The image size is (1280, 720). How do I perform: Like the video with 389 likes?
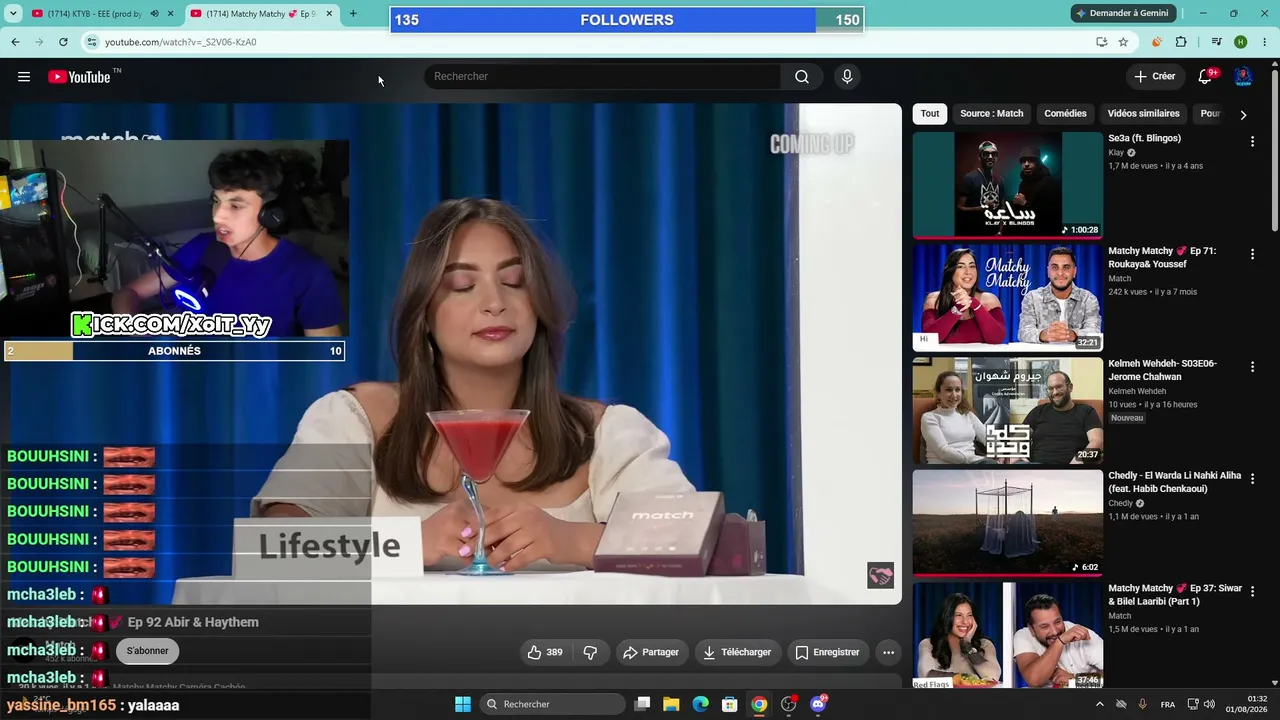(x=544, y=652)
